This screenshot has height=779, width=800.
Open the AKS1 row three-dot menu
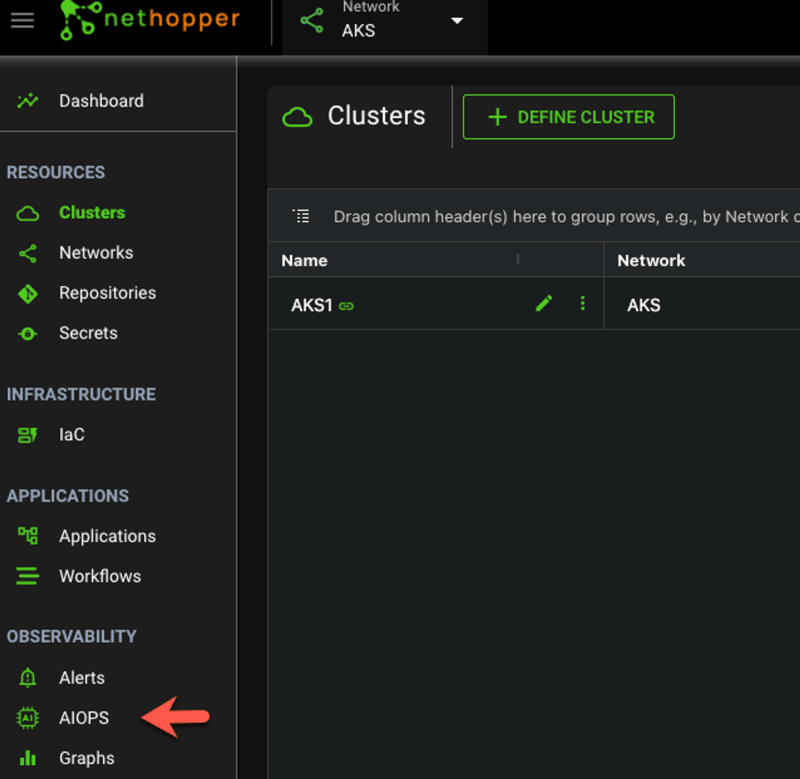(x=582, y=304)
